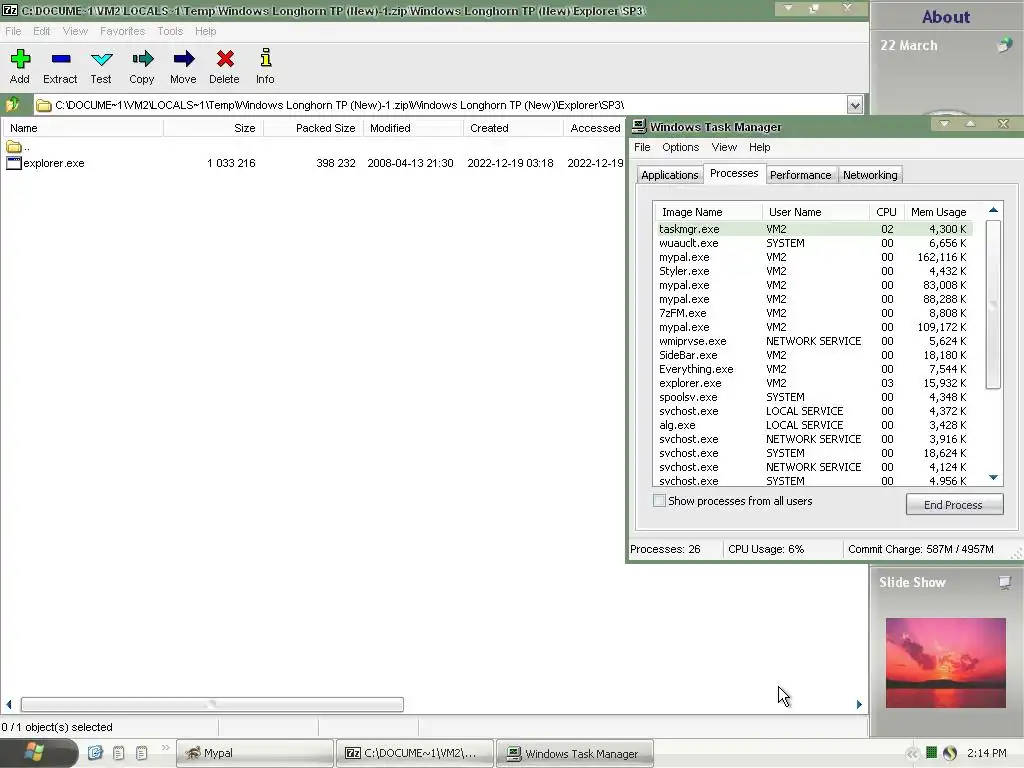Select the SideBar.exe process row
Screen dimensions: 1024x768
(x=813, y=355)
